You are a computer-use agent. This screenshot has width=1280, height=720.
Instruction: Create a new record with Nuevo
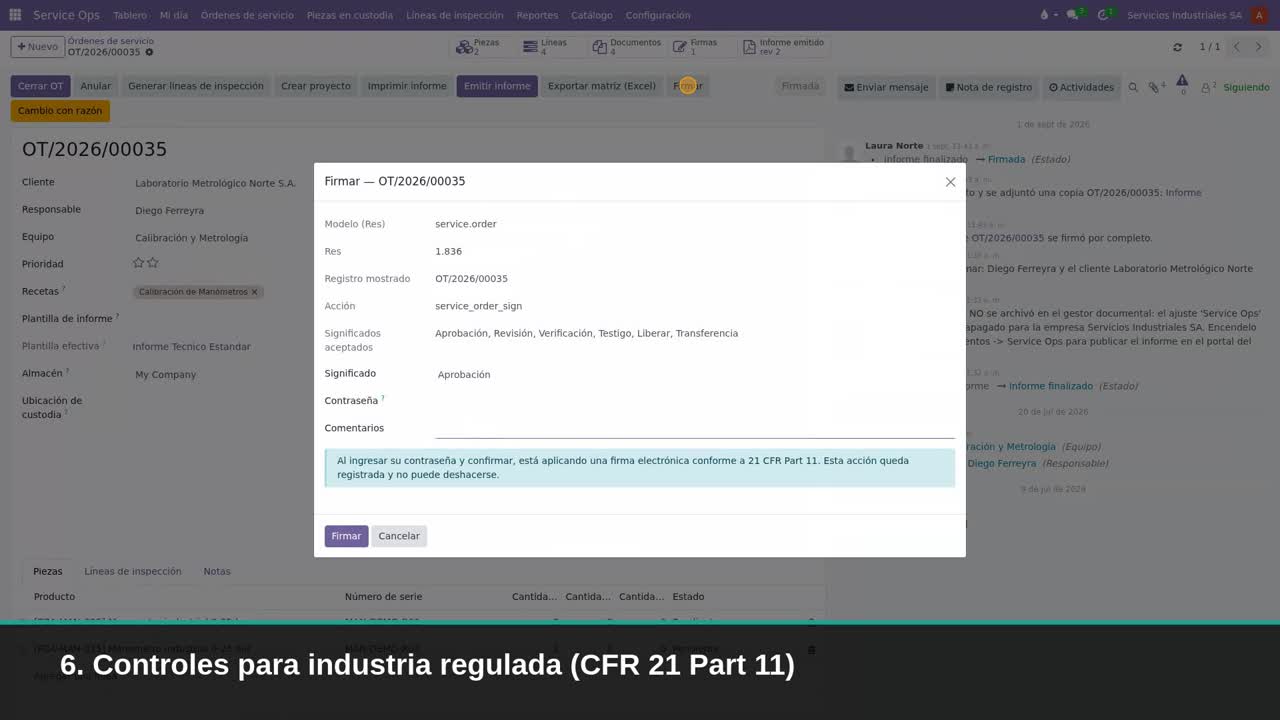coord(37,47)
